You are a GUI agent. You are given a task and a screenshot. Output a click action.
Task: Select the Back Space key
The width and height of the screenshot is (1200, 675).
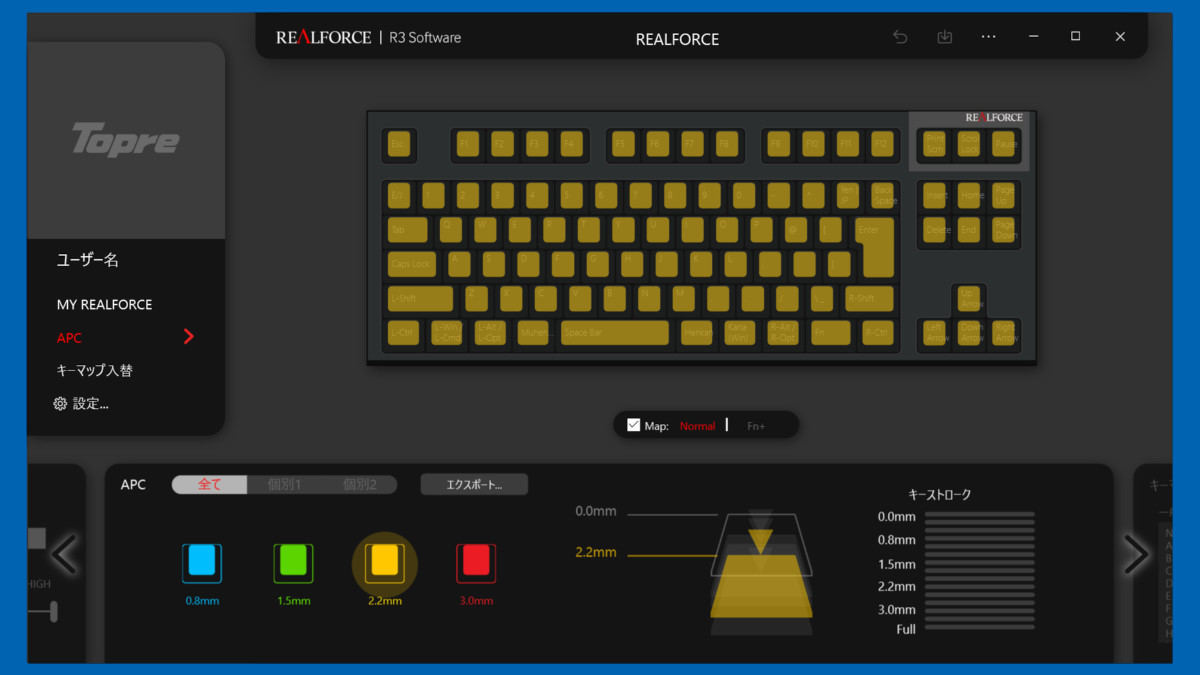pyautogui.click(x=882, y=196)
